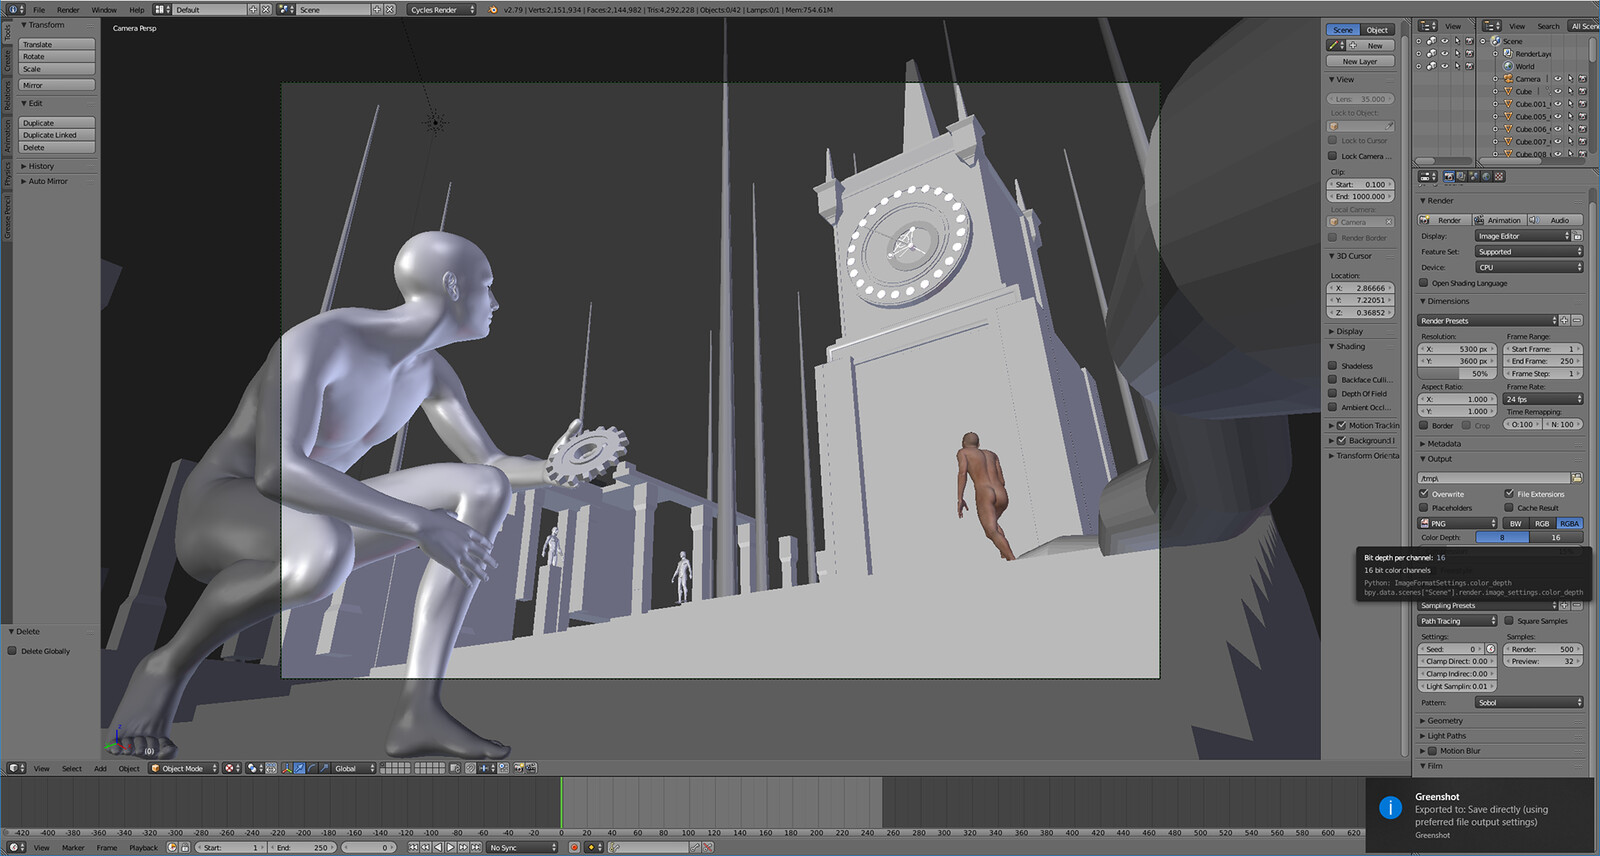The height and width of the screenshot is (856, 1600).
Task: Click the folder icon next to output path
Action: click(x=1577, y=478)
